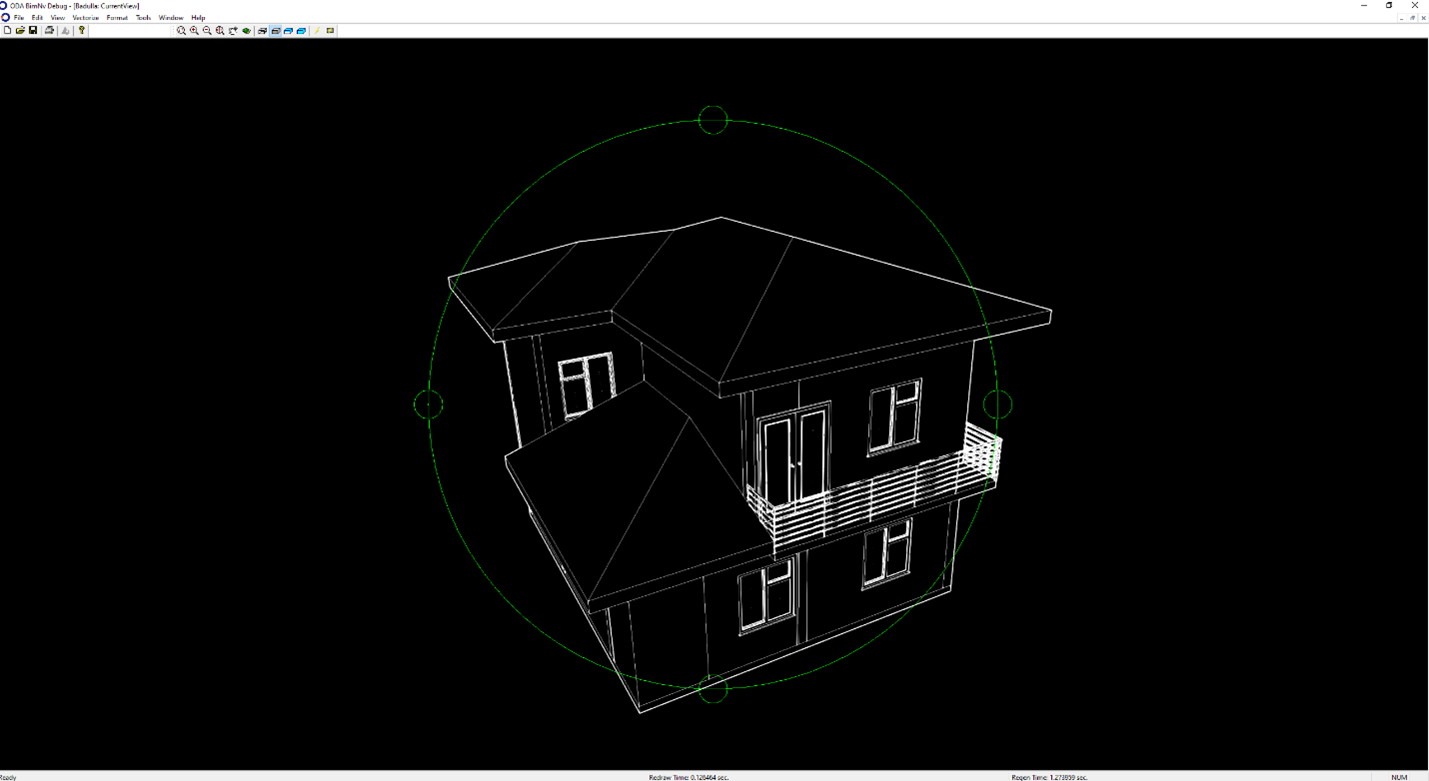Click the Zoom Window magnifier icon
The height and width of the screenshot is (781, 1429).
181,31
